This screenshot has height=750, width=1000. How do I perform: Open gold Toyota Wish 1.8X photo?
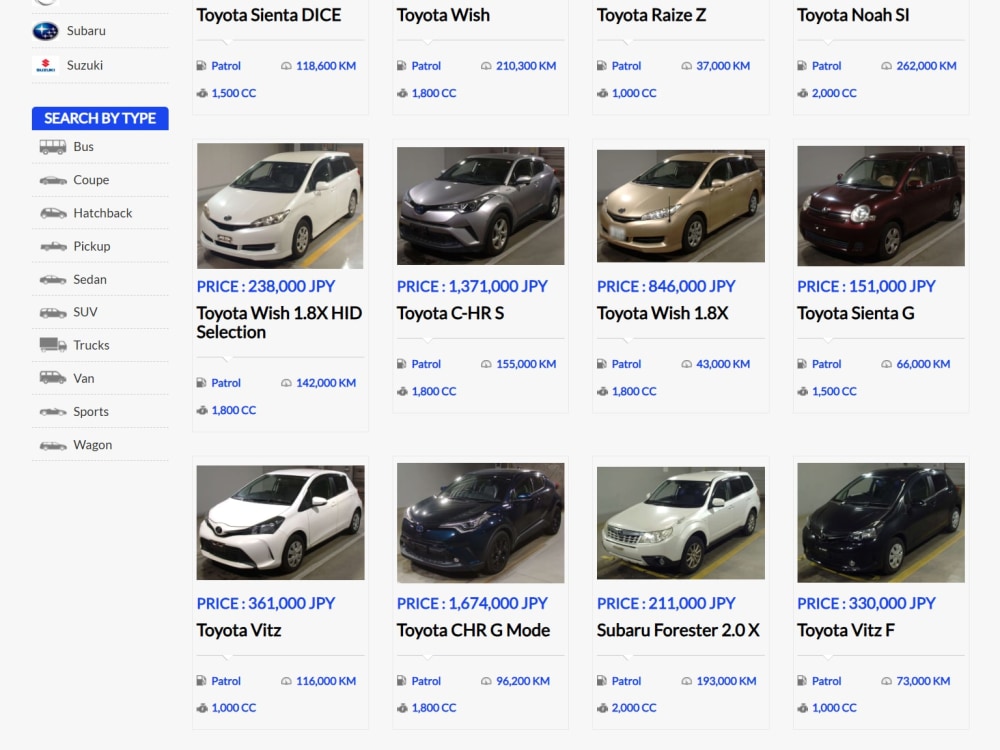680,205
